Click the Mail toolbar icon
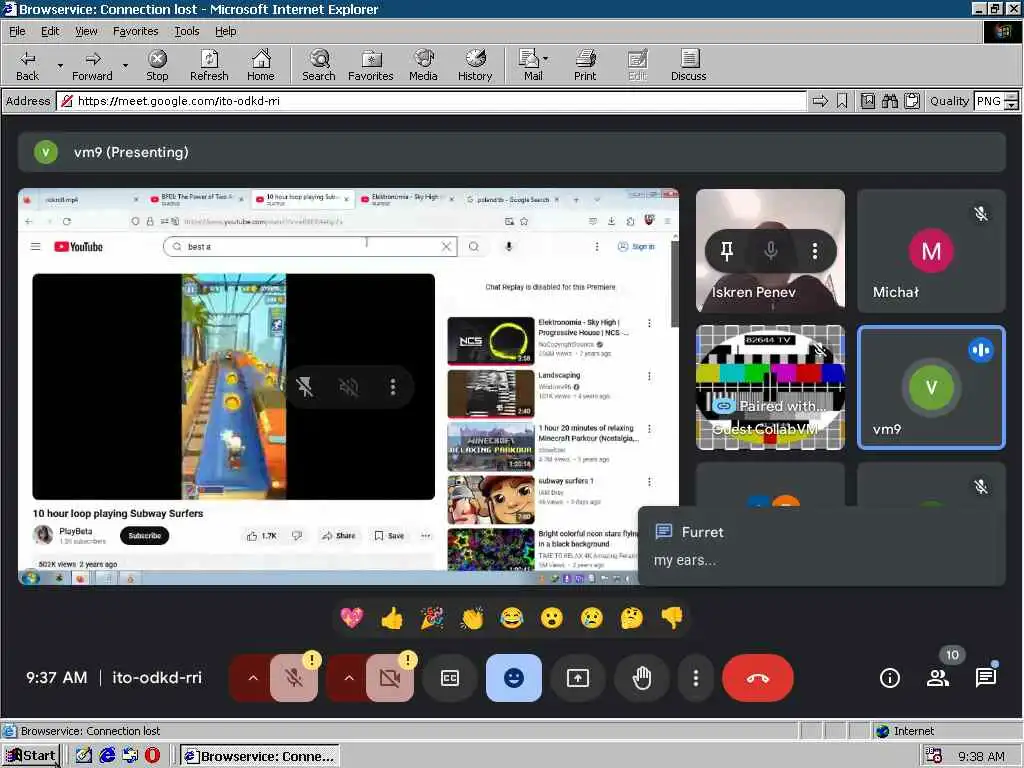Viewport: 1024px width, 768px height. pos(530,65)
